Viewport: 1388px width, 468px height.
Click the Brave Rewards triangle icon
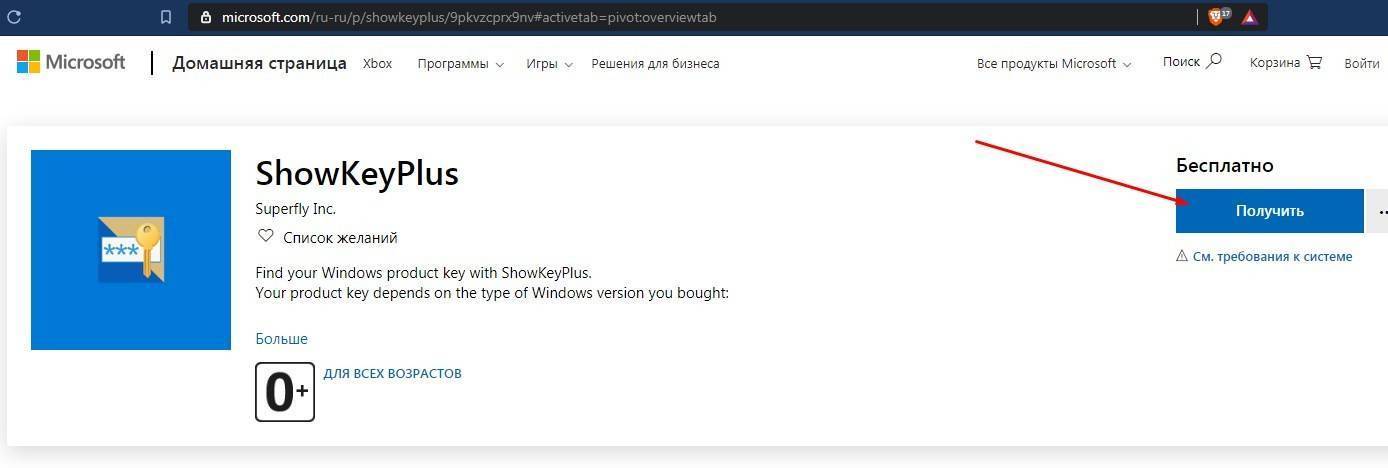[1250, 17]
